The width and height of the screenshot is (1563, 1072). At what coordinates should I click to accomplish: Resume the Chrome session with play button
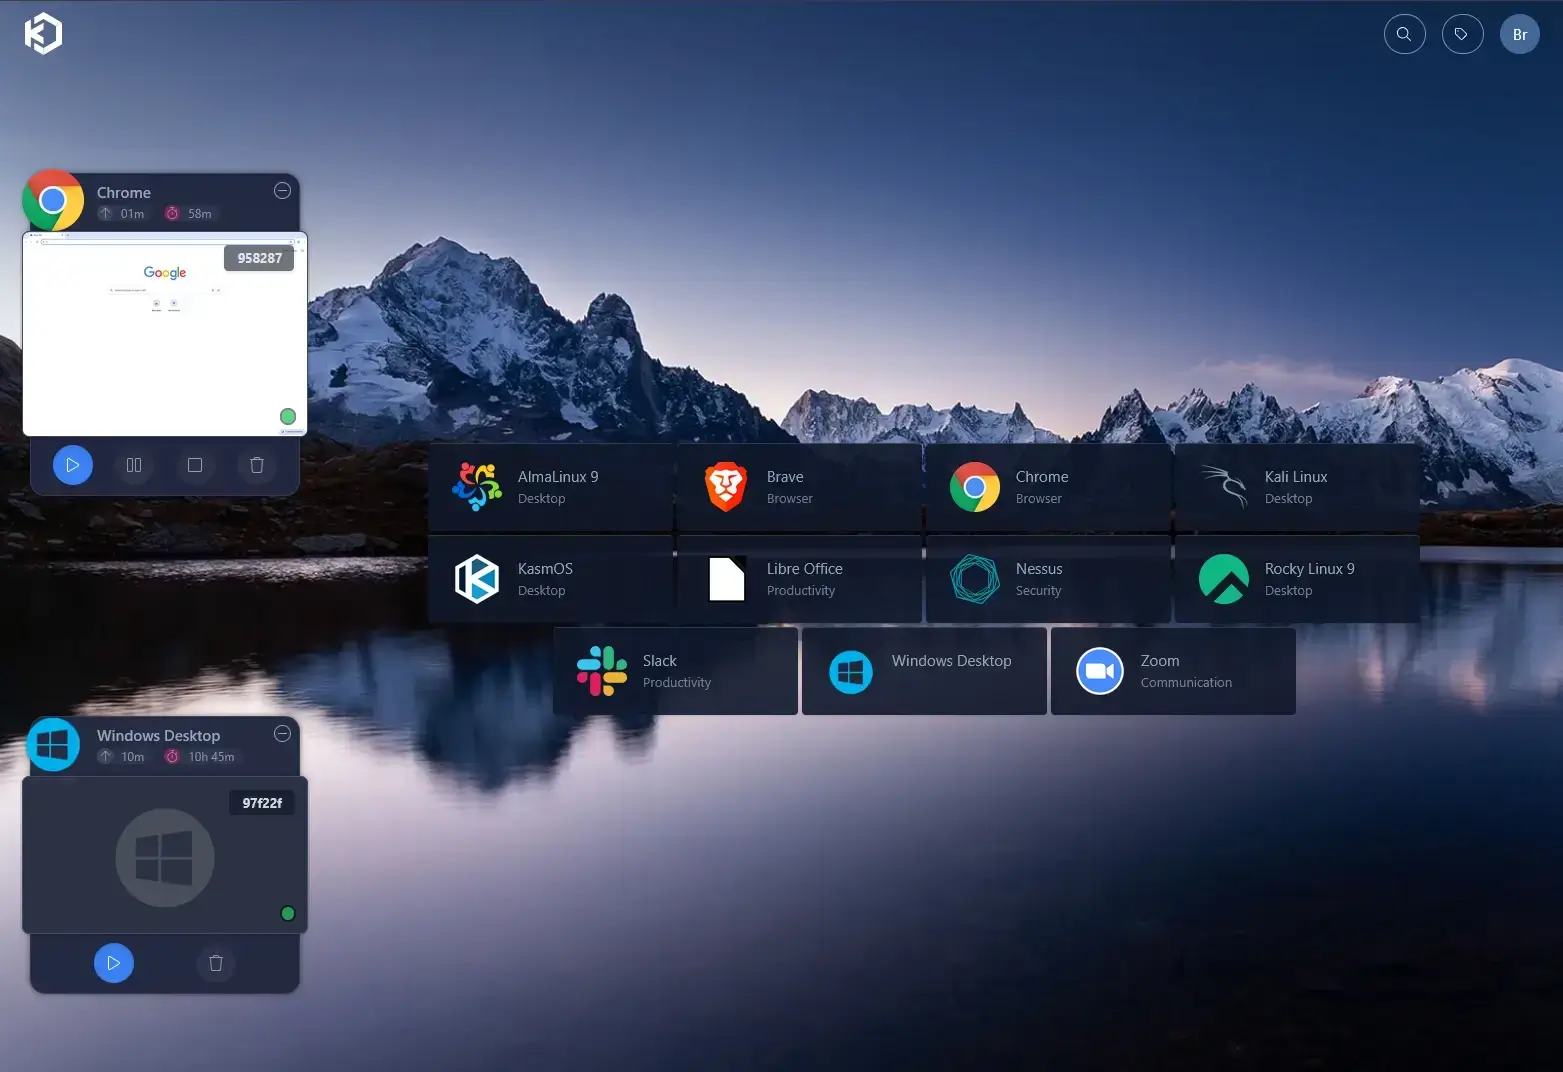pyautogui.click(x=73, y=465)
